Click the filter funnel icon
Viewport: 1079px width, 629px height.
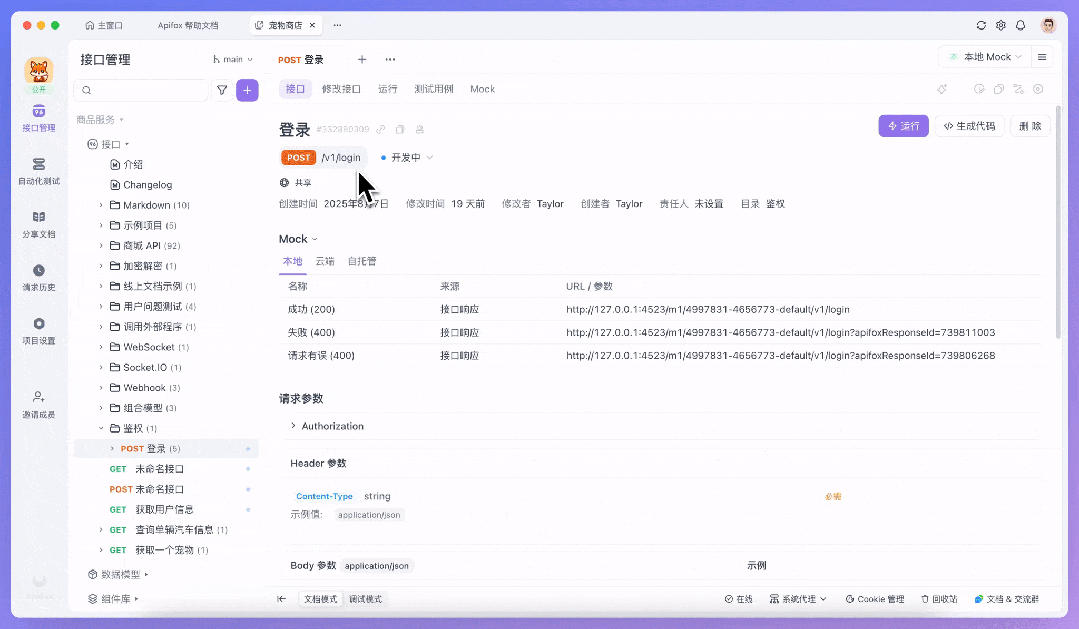222,90
